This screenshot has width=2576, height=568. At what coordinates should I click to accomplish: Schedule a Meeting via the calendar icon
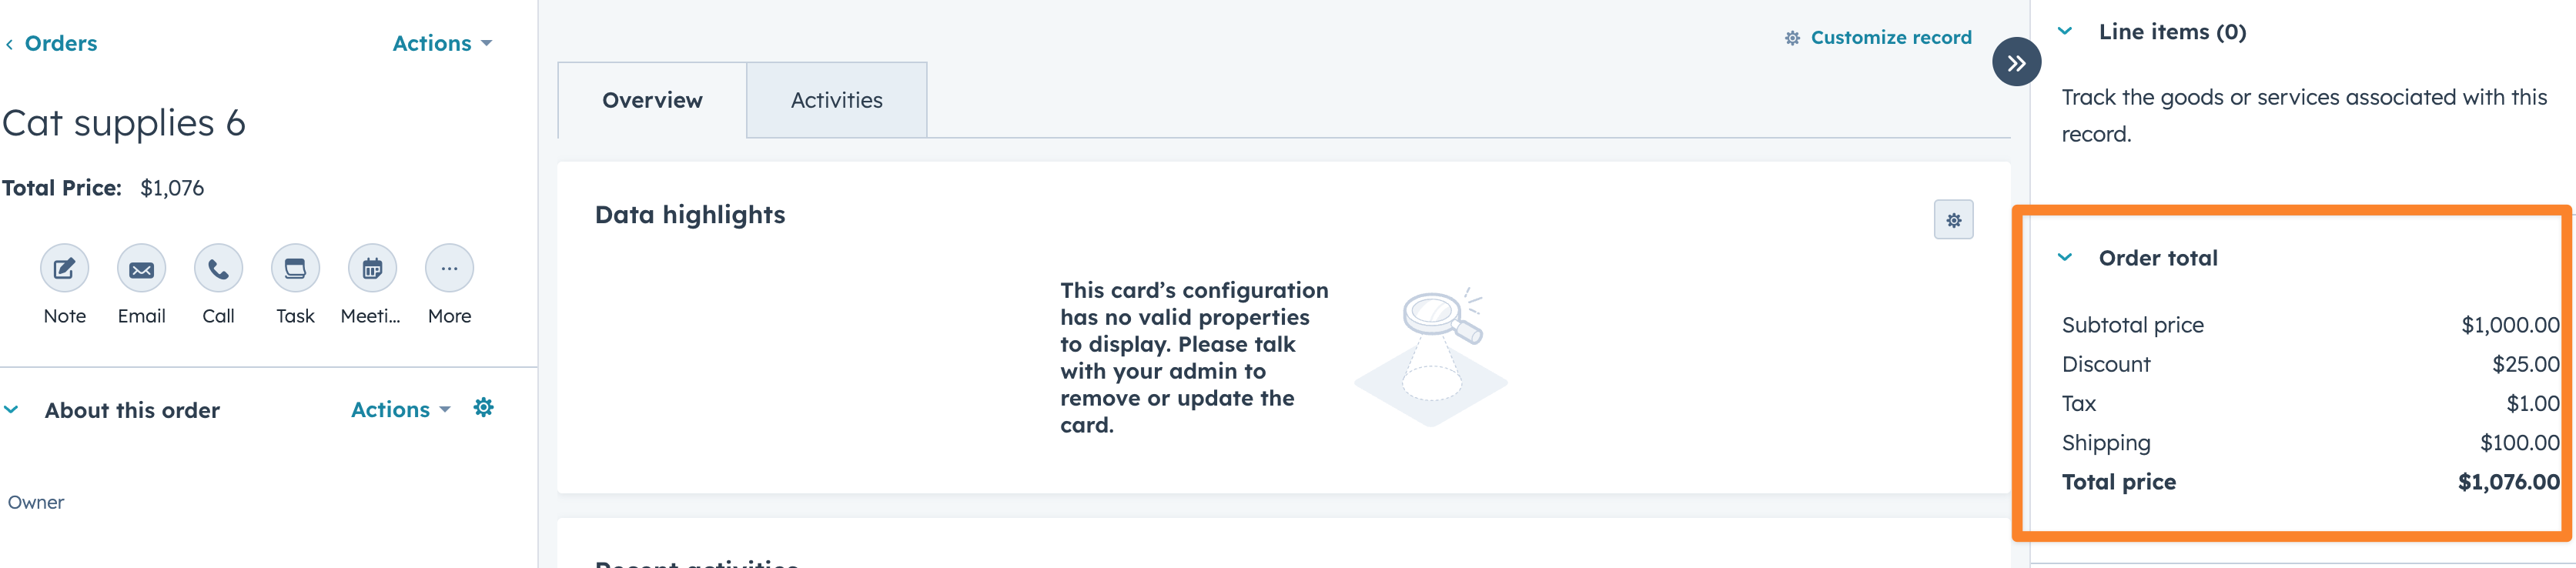click(372, 268)
